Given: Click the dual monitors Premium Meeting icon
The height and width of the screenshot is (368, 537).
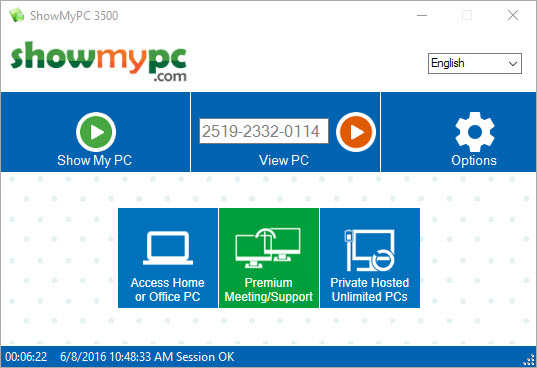Looking at the screenshot, I should click(268, 248).
